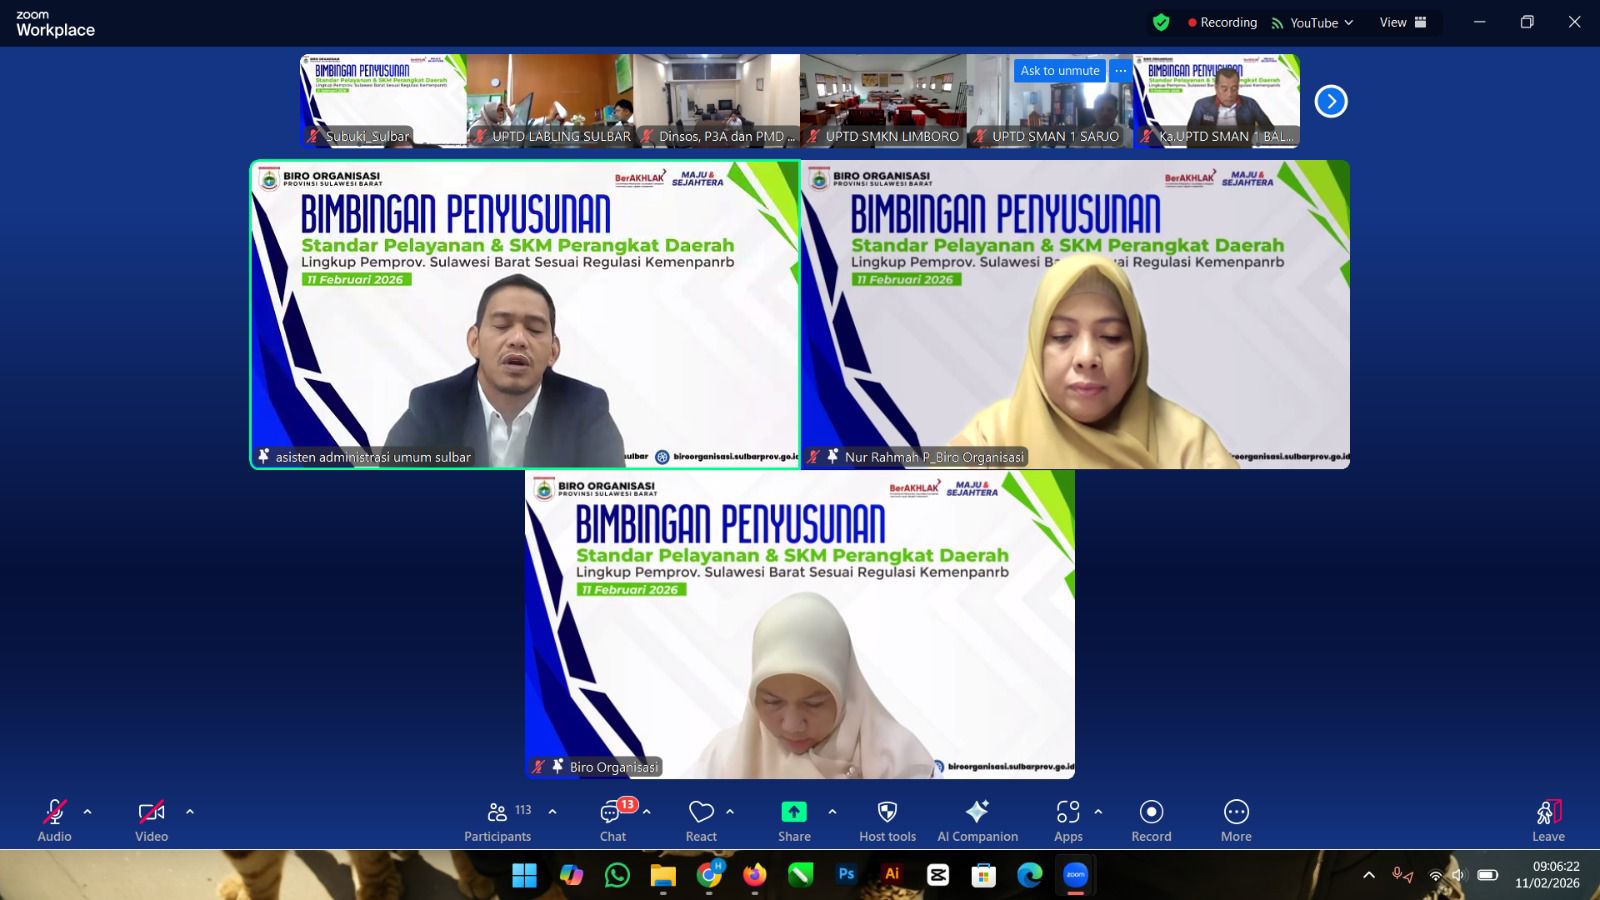Open the View layout menu
The width and height of the screenshot is (1600, 900).
1402,22
